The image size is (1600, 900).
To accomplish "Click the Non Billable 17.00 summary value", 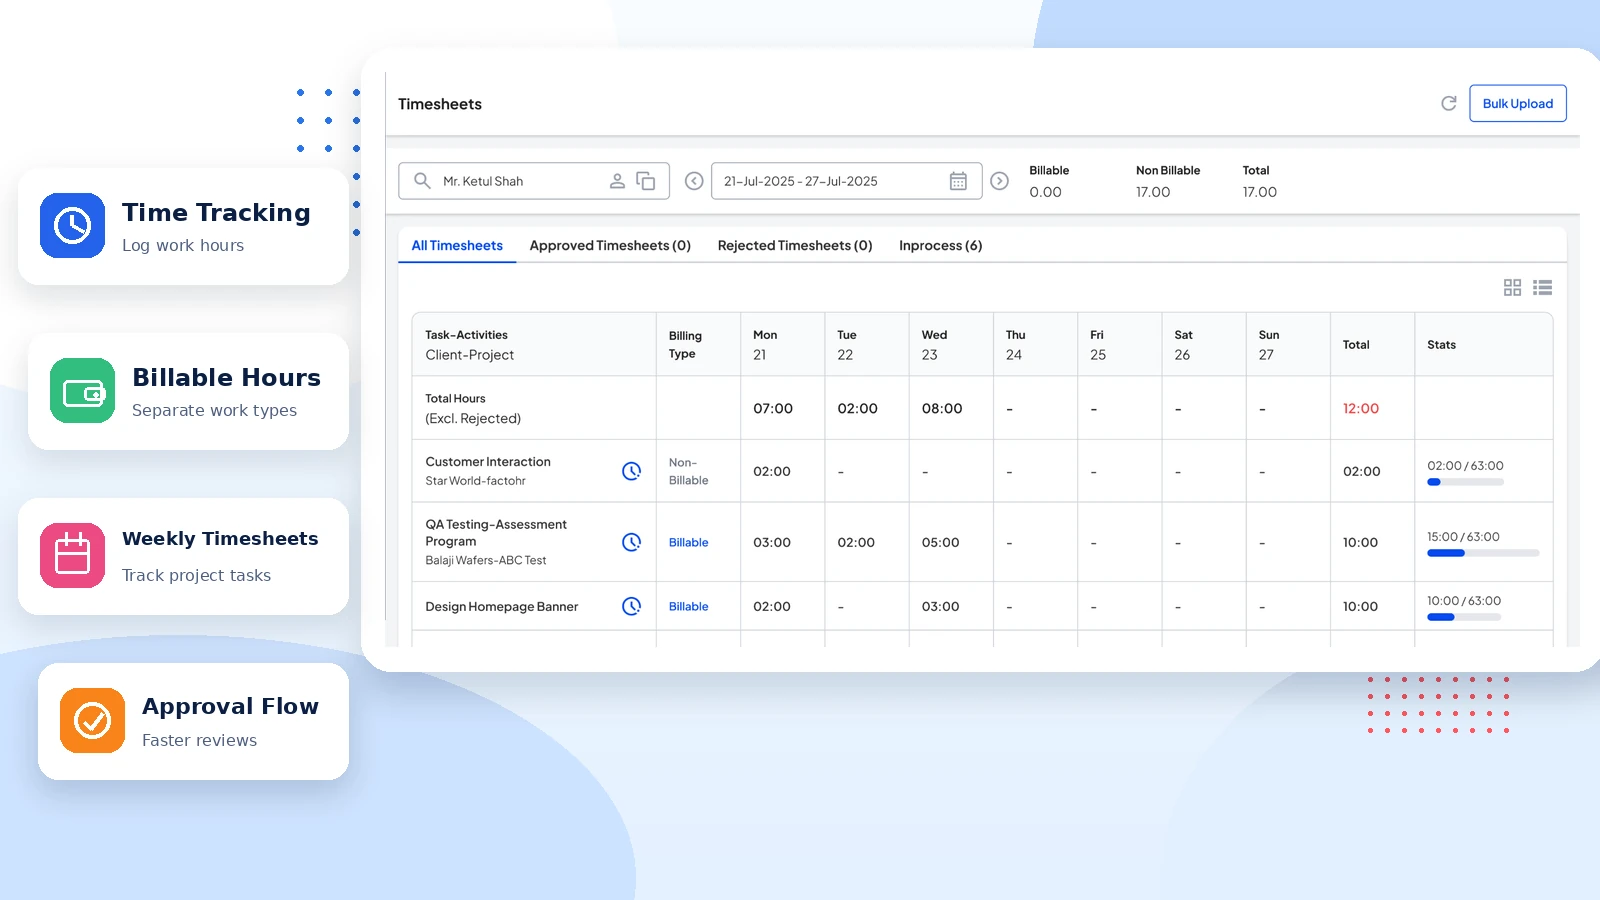I will [x=1153, y=192].
